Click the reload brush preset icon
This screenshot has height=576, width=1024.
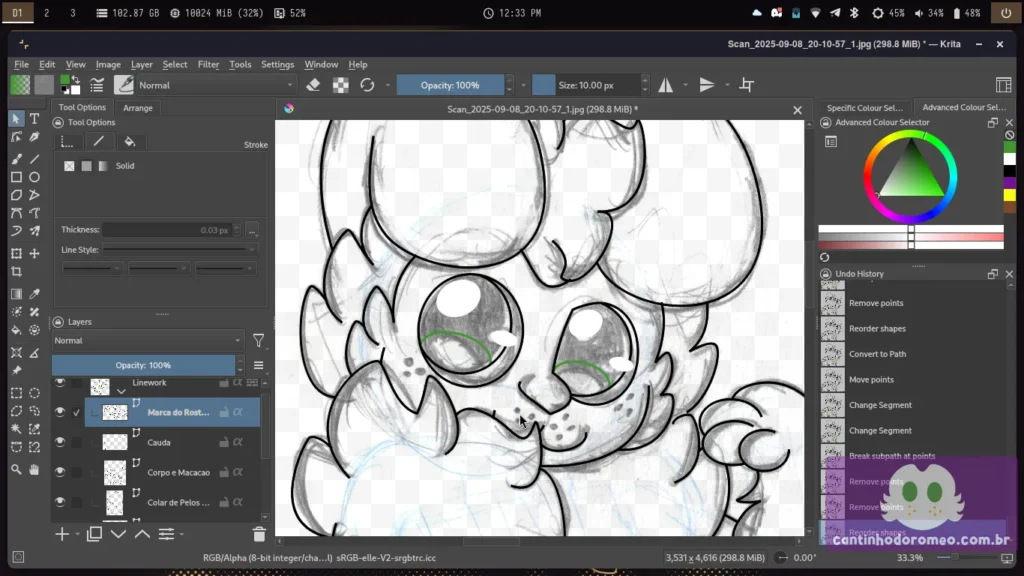[x=367, y=85]
